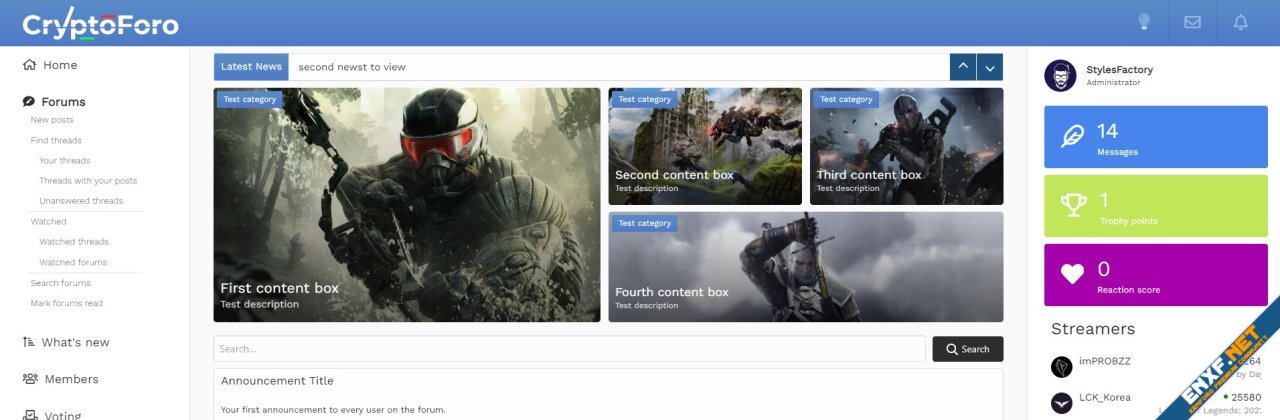The height and width of the screenshot is (420, 1280).
Task: Open the First content box thumbnail
Action: [407, 205]
